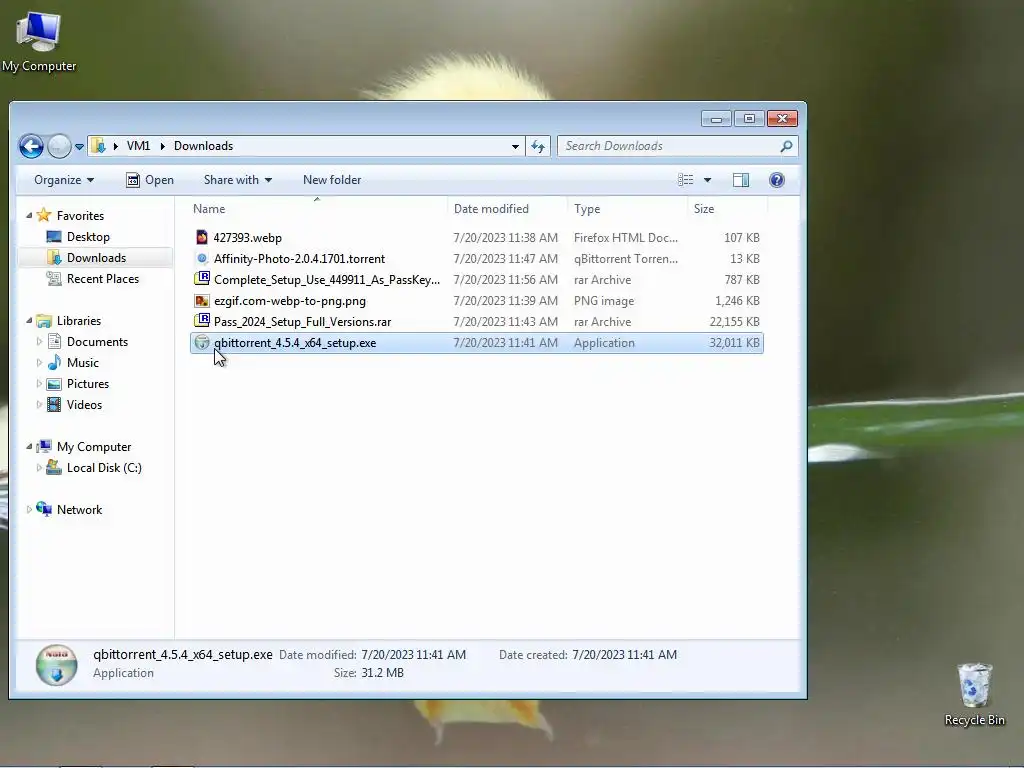This screenshot has height=768, width=1024.
Task: Expand the Network tree node
Action: (x=29, y=509)
